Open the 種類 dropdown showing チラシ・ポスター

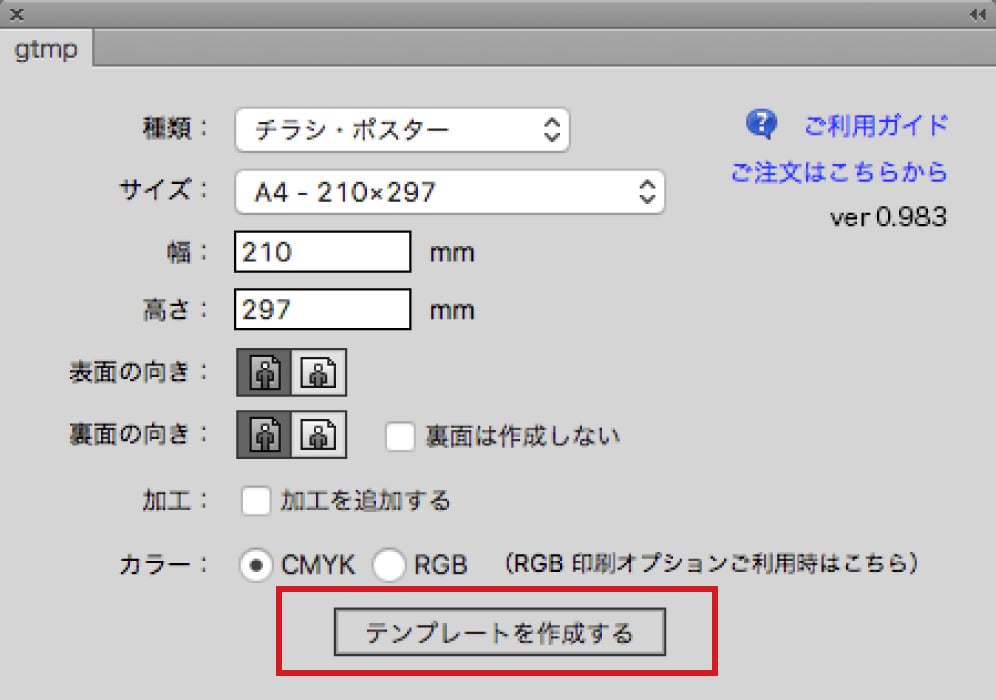402,129
